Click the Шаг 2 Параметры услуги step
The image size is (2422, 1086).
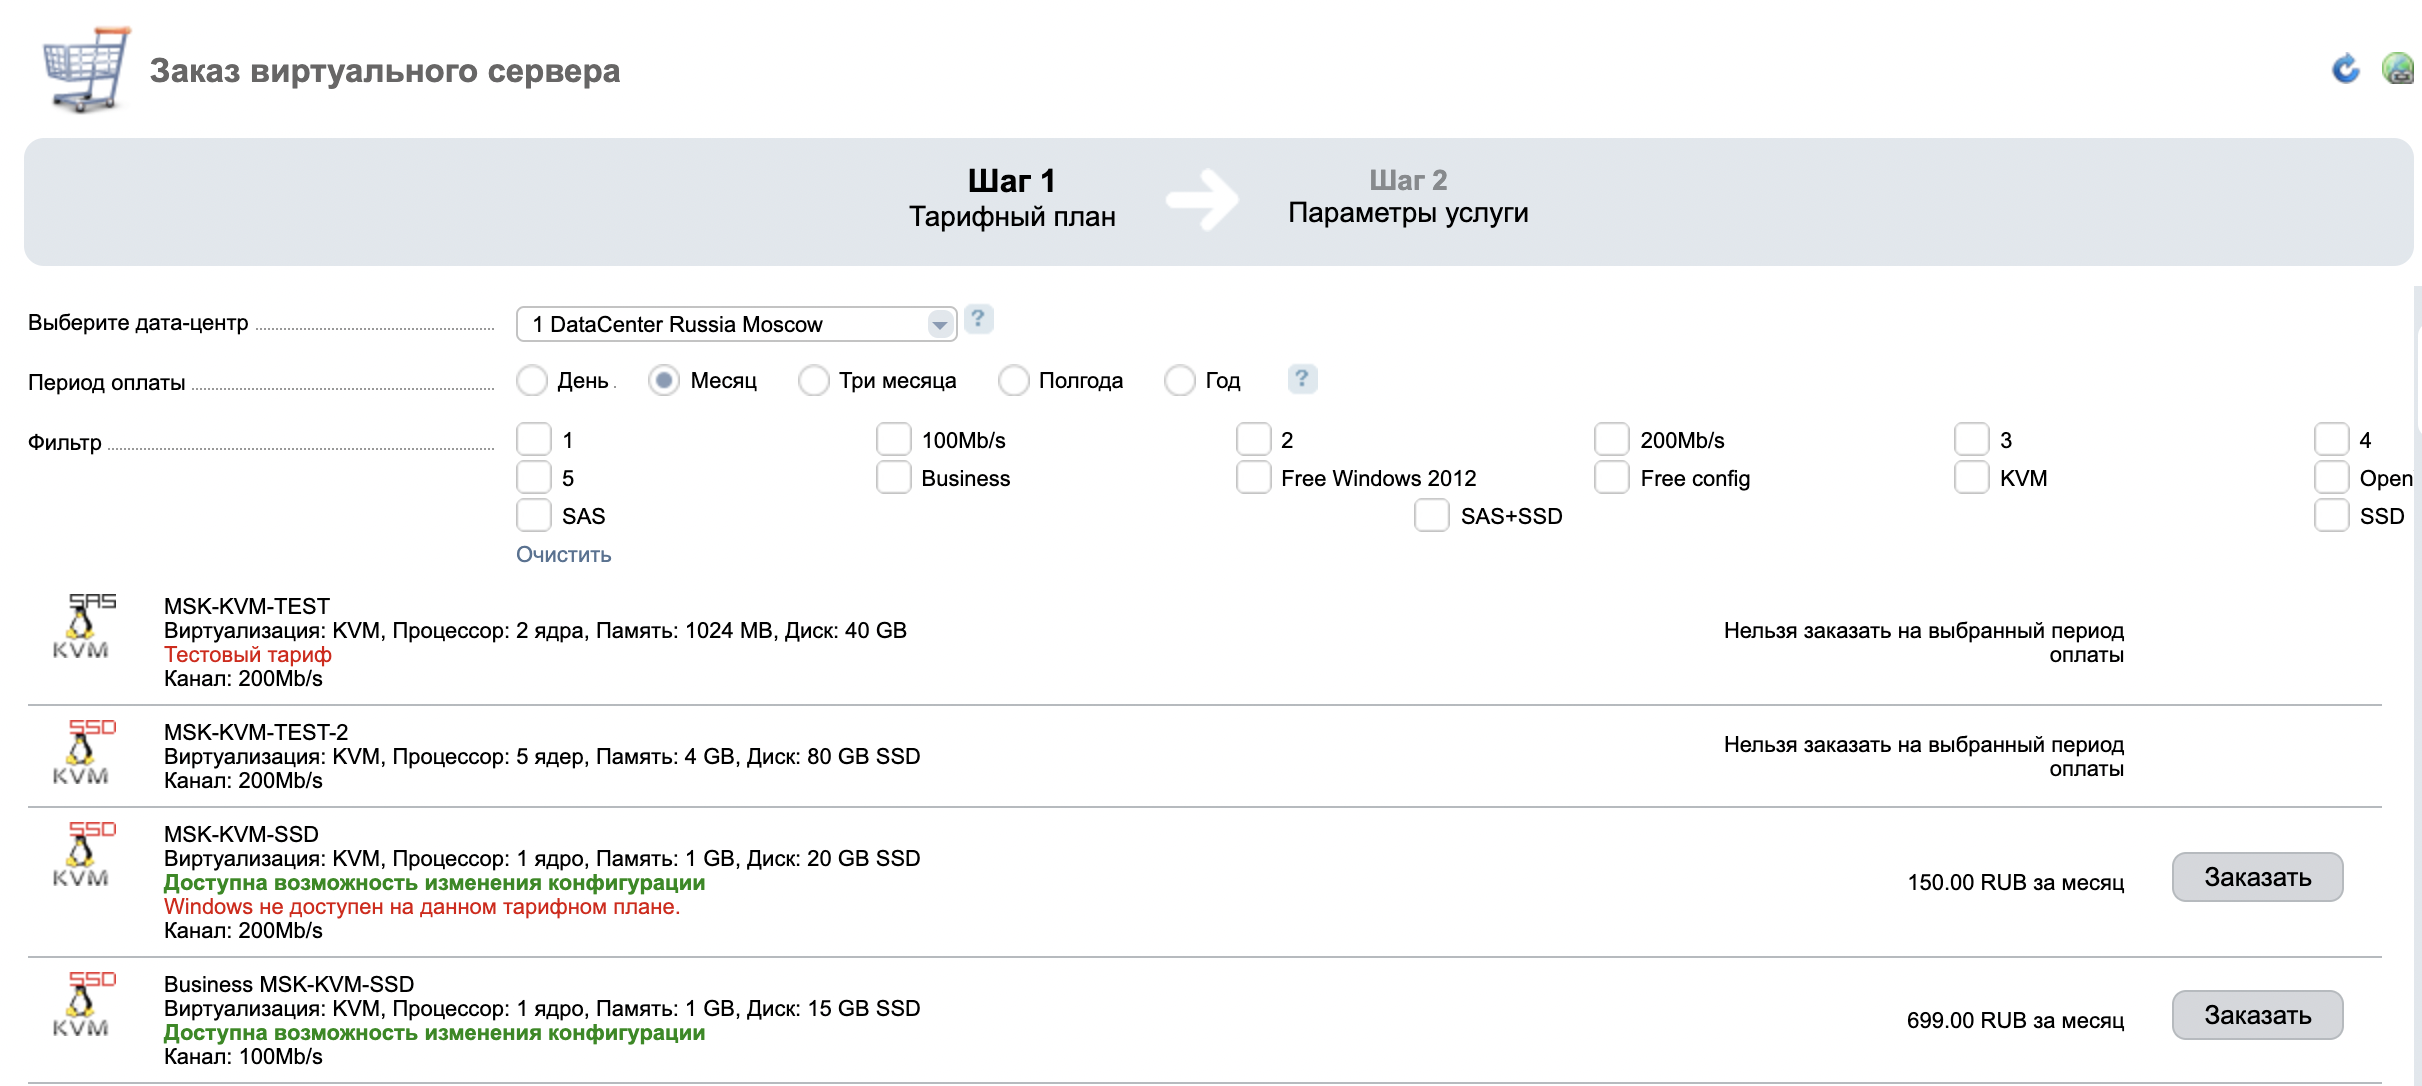point(1407,197)
